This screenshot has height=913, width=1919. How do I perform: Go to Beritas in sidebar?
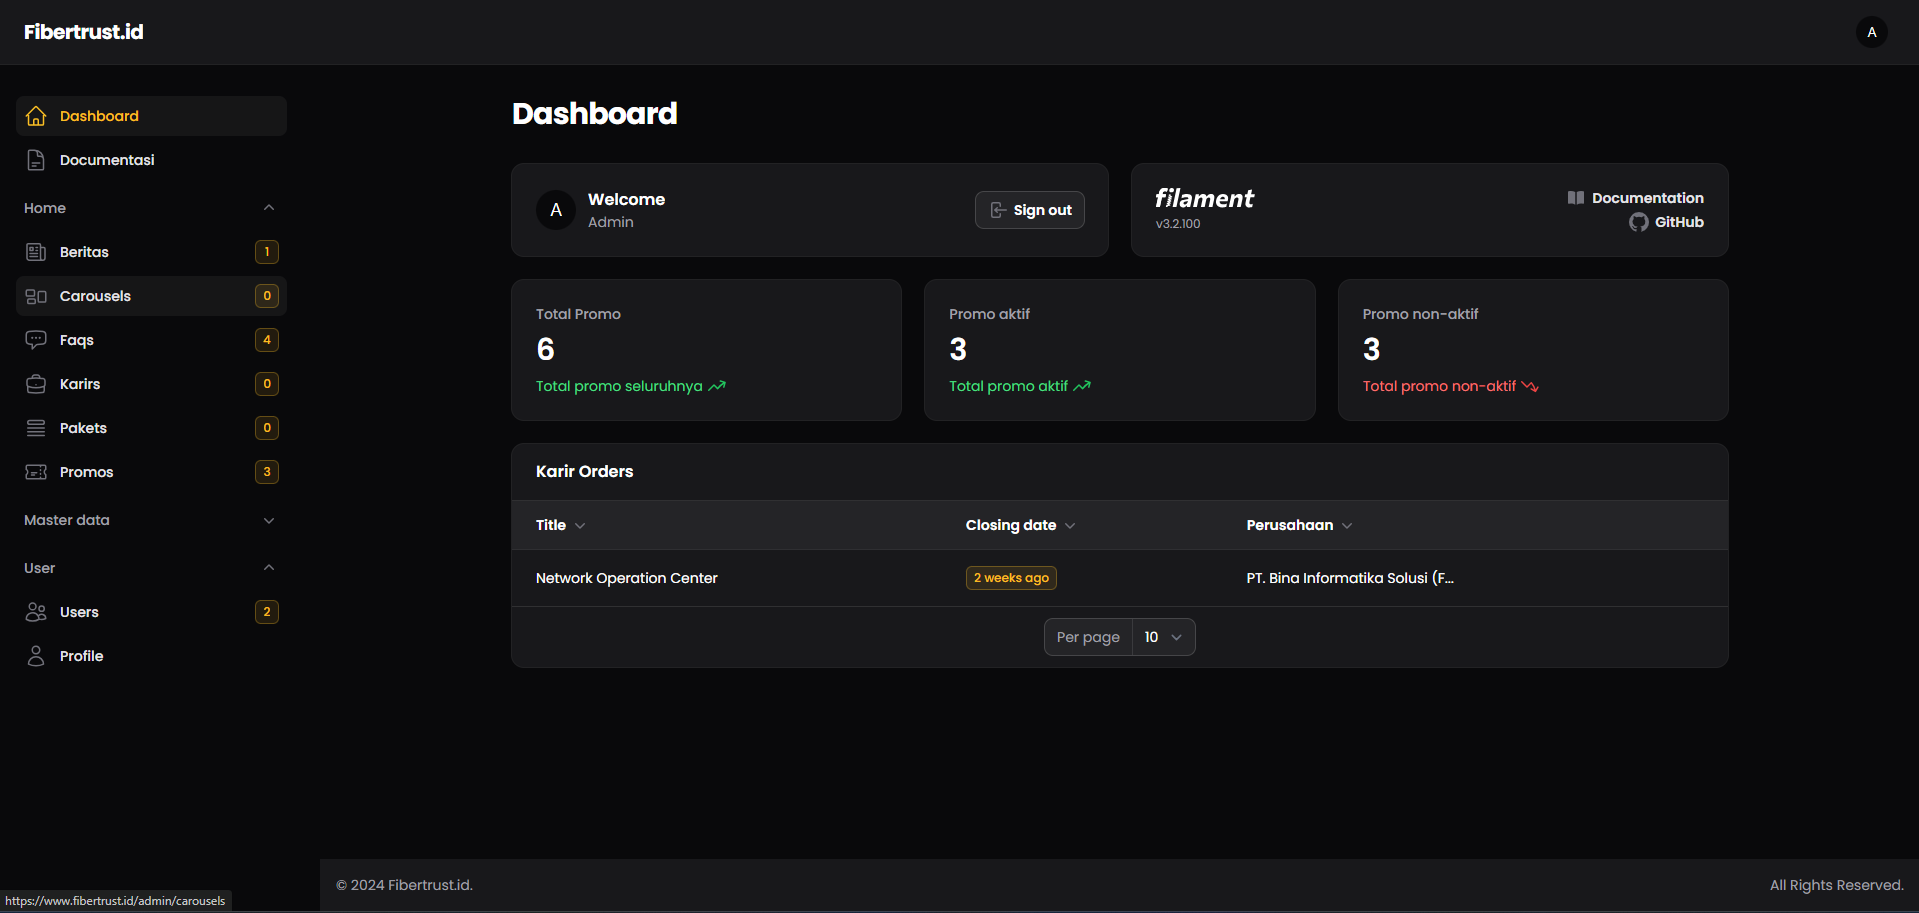[151, 252]
